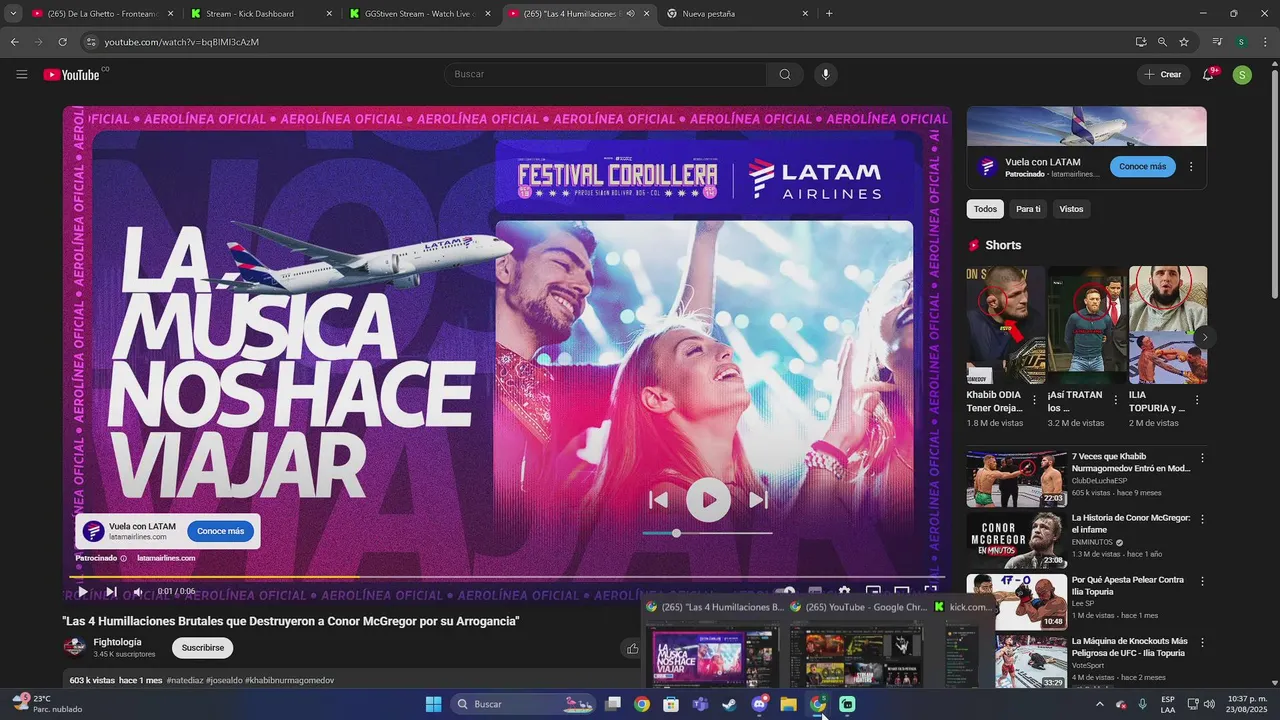Open more options for the Khabib ODIA short
1280x720 pixels.
click(1034, 400)
